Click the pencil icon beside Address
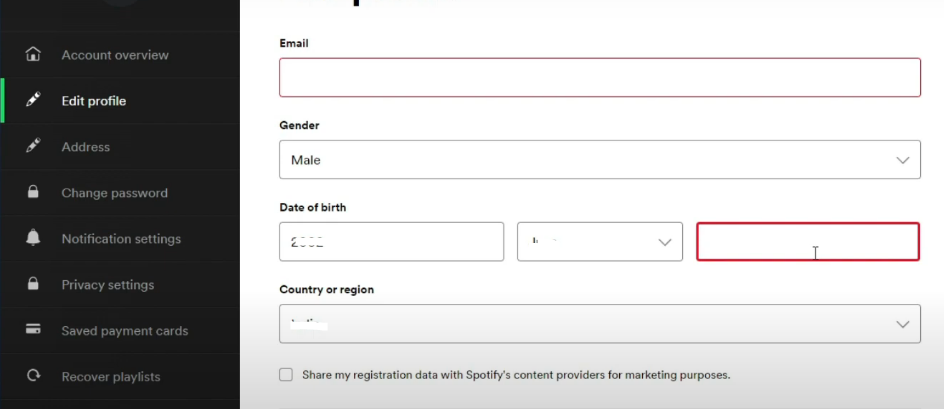Screen dimensions: 944x409 pyautogui.click(x=33, y=146)
